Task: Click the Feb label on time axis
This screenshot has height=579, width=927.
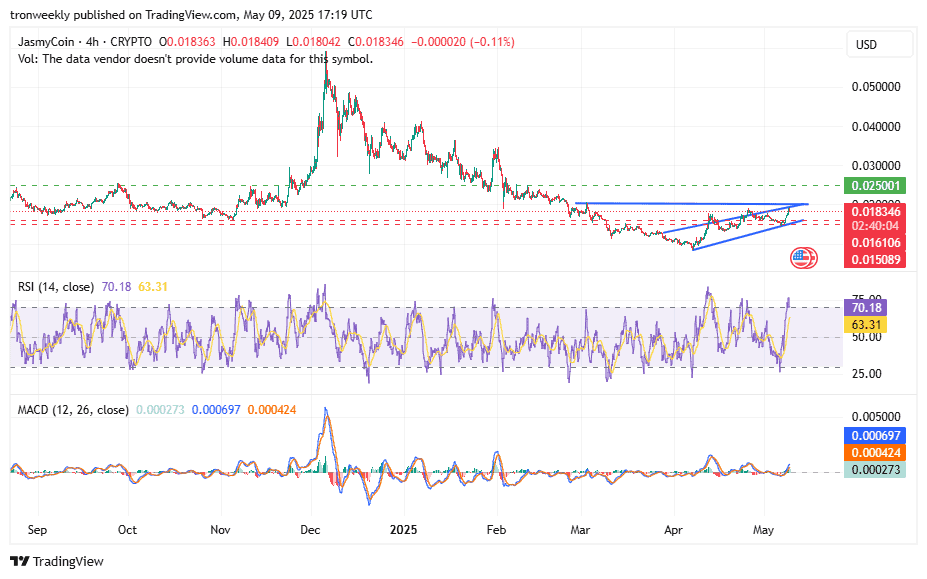Action: point(496,530)
